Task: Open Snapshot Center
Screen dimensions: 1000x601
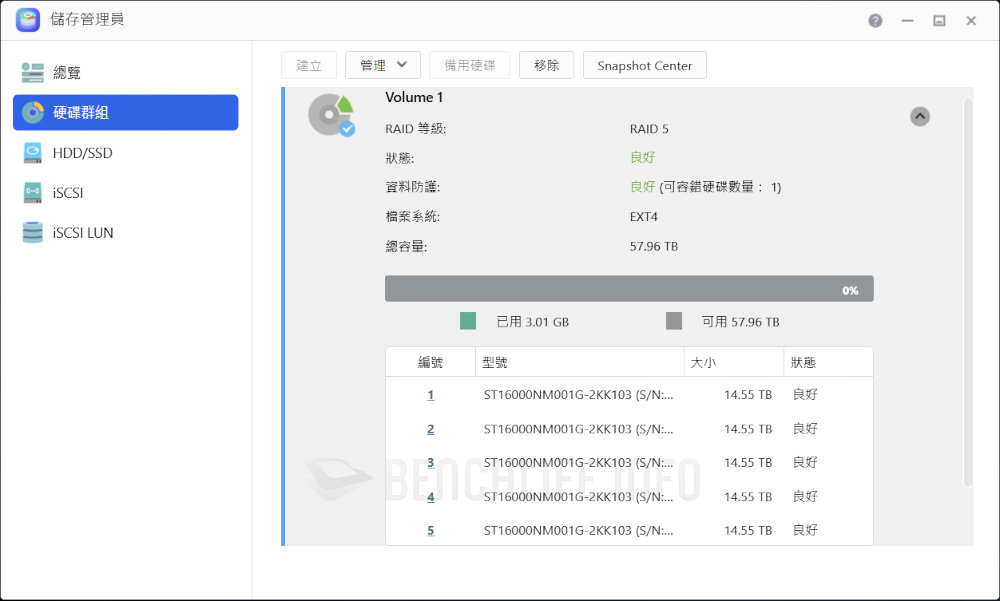Action: click(644, 65)
